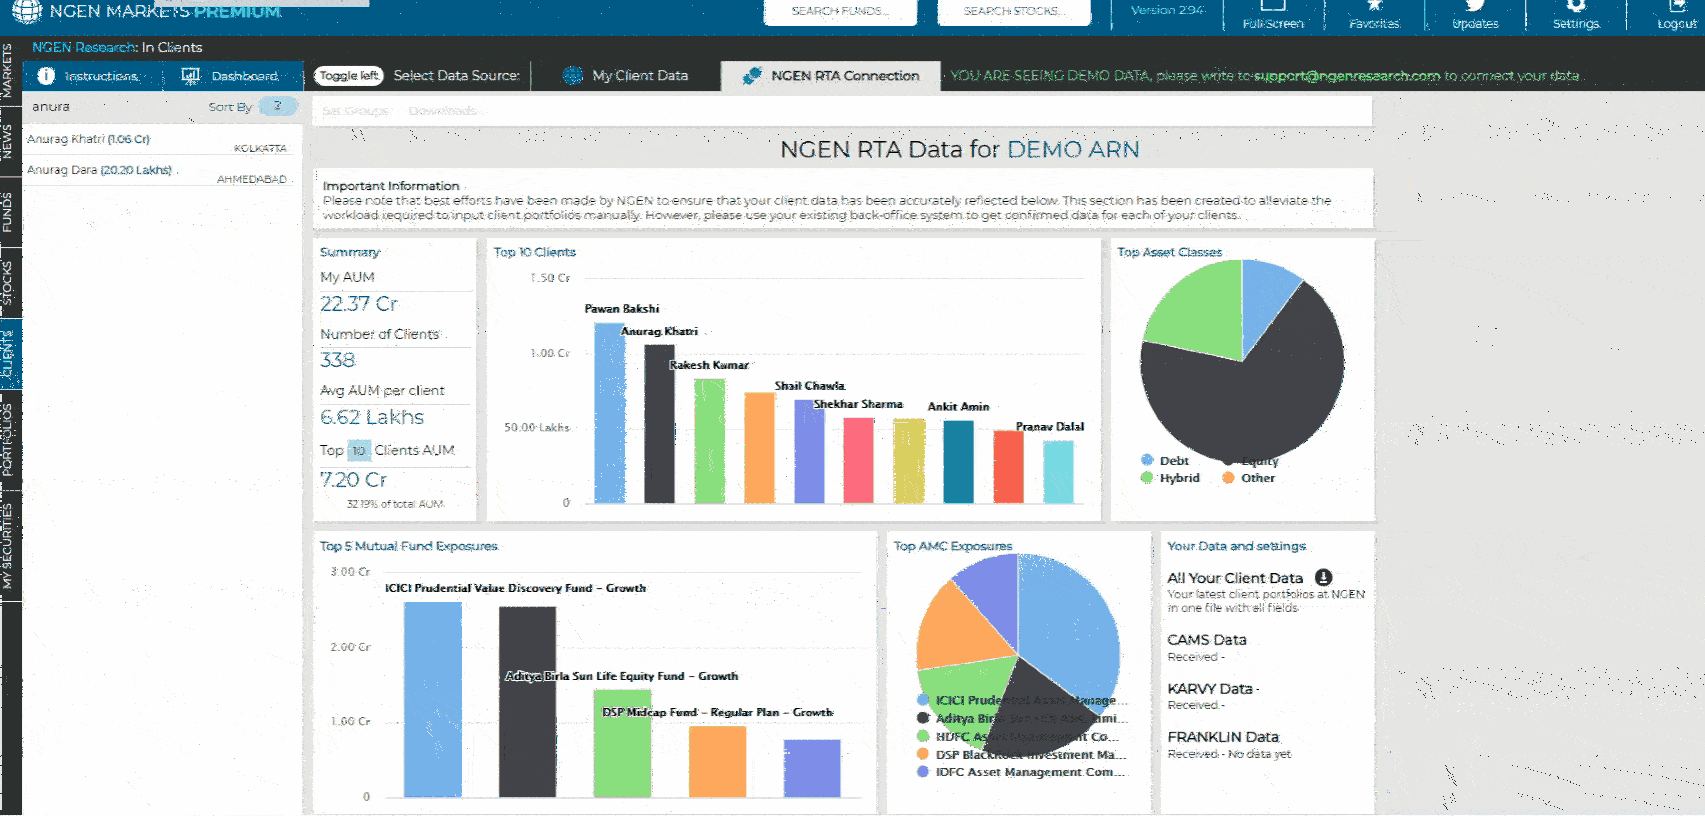Screen dimensions: 1705x816
Task: Click the Updates Twitter bird icon
Action: pos(1475,6)
